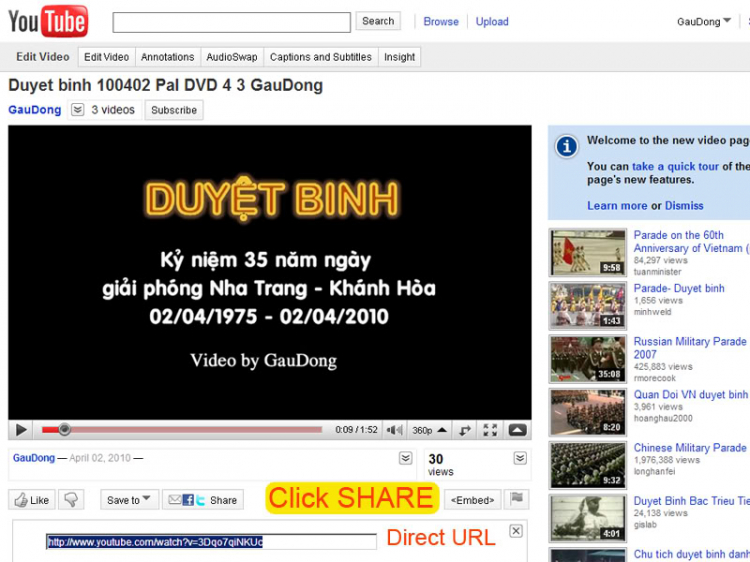750x562 pixels.
Task: Open Parade on the 60th Anniversary title
Action: pos(691,242)
